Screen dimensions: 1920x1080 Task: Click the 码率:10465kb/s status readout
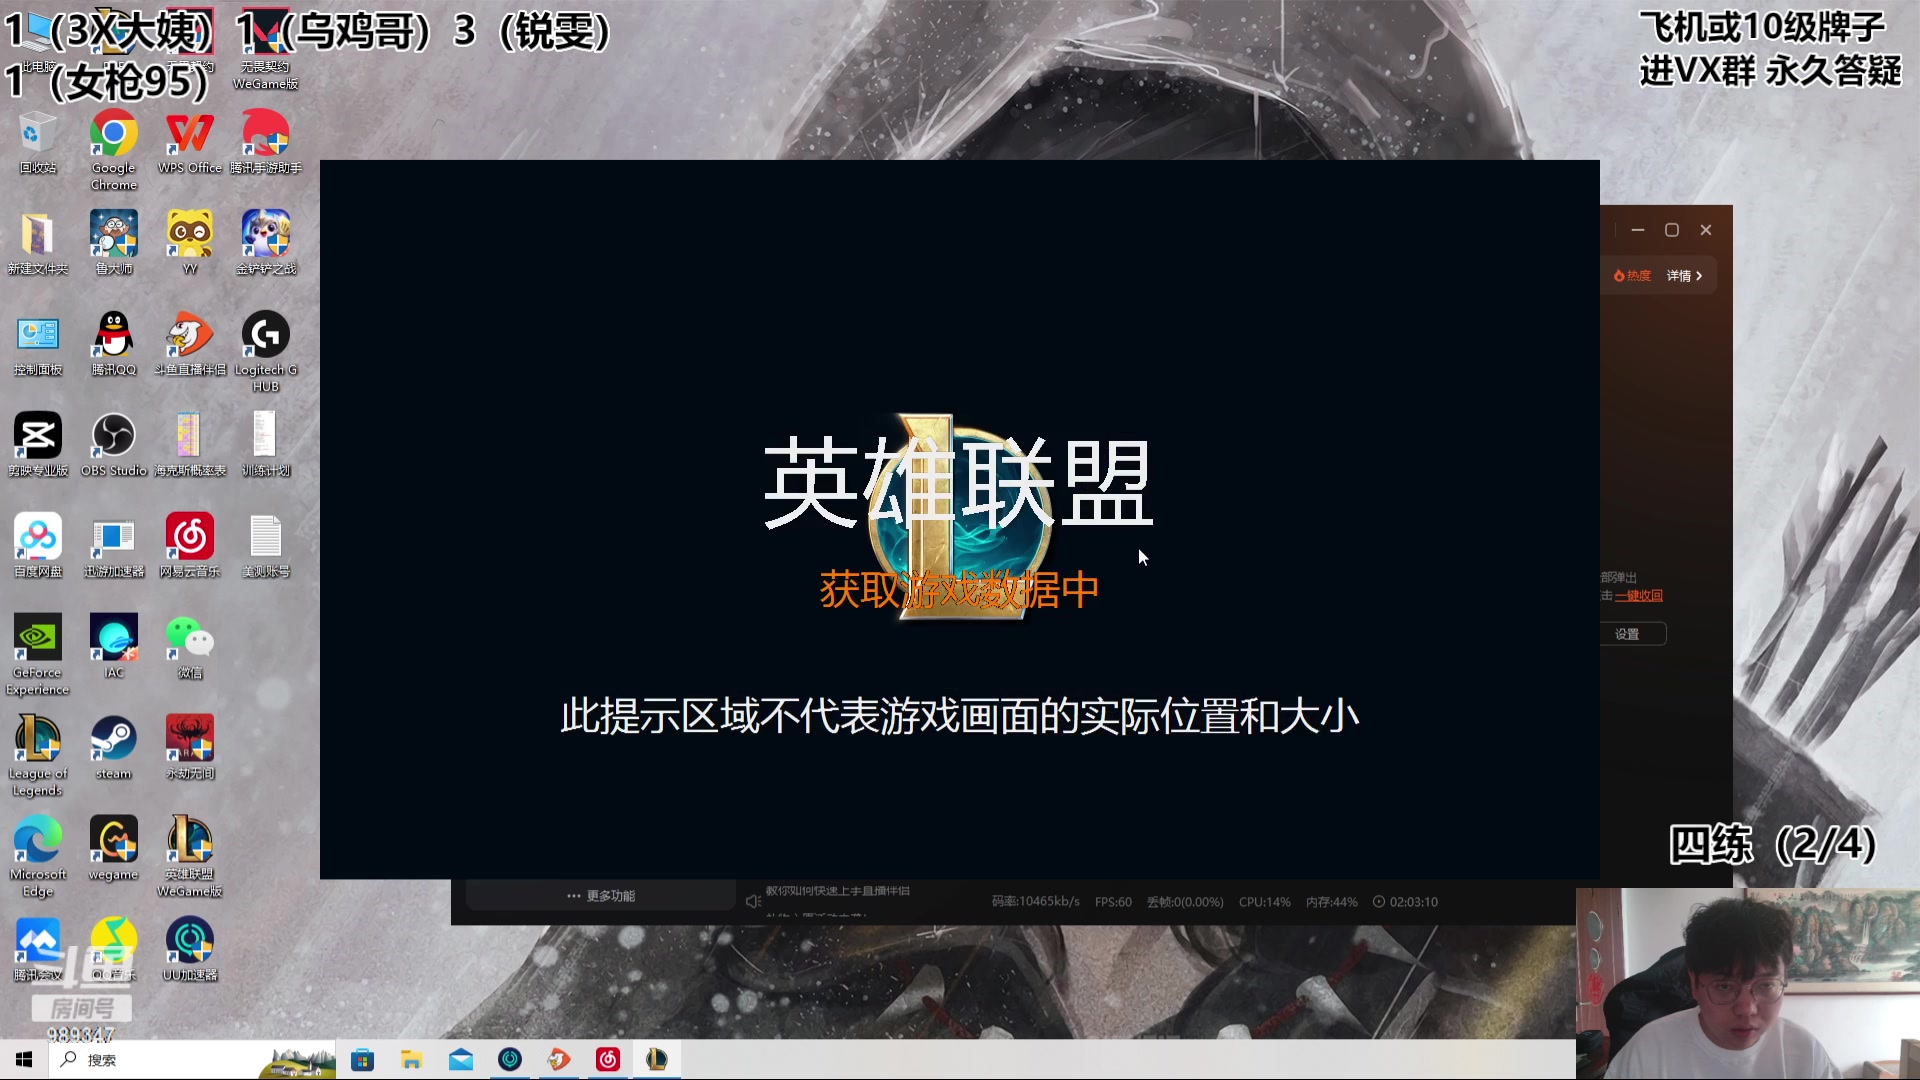coord(1035,902)
